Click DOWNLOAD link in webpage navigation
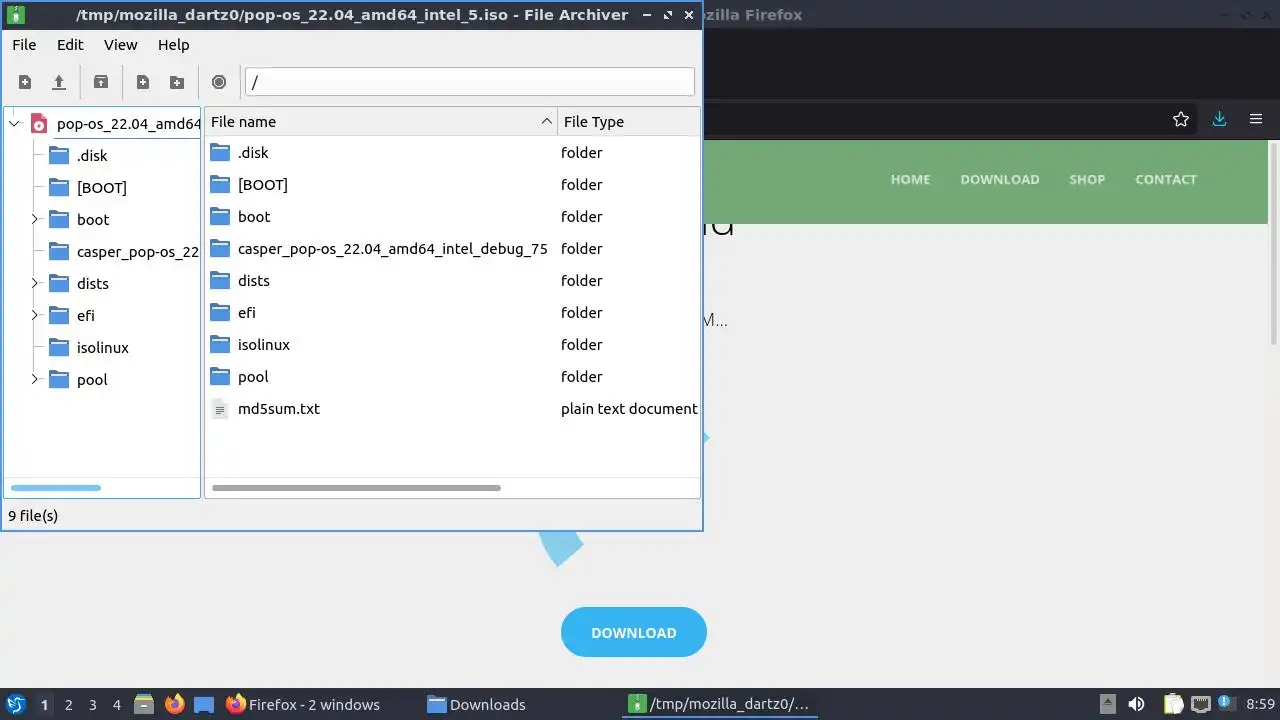1280x720 pixels. [x=1000, y=180]
